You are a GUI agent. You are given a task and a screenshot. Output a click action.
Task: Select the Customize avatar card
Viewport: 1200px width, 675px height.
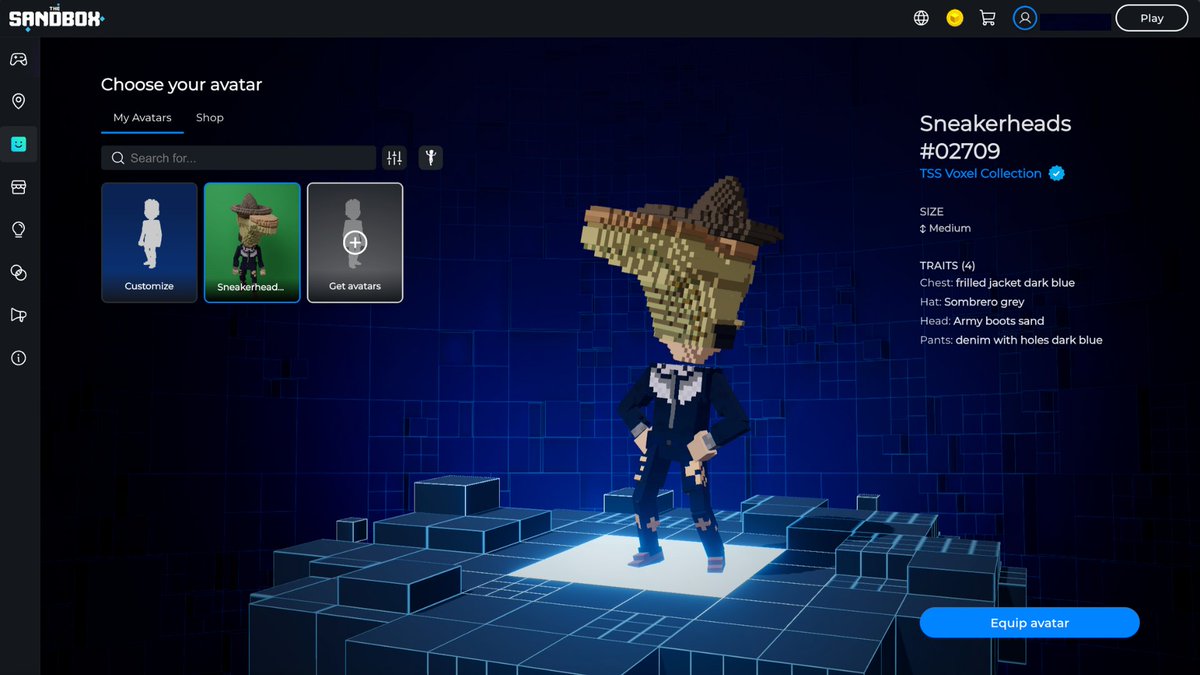(149, 242)
